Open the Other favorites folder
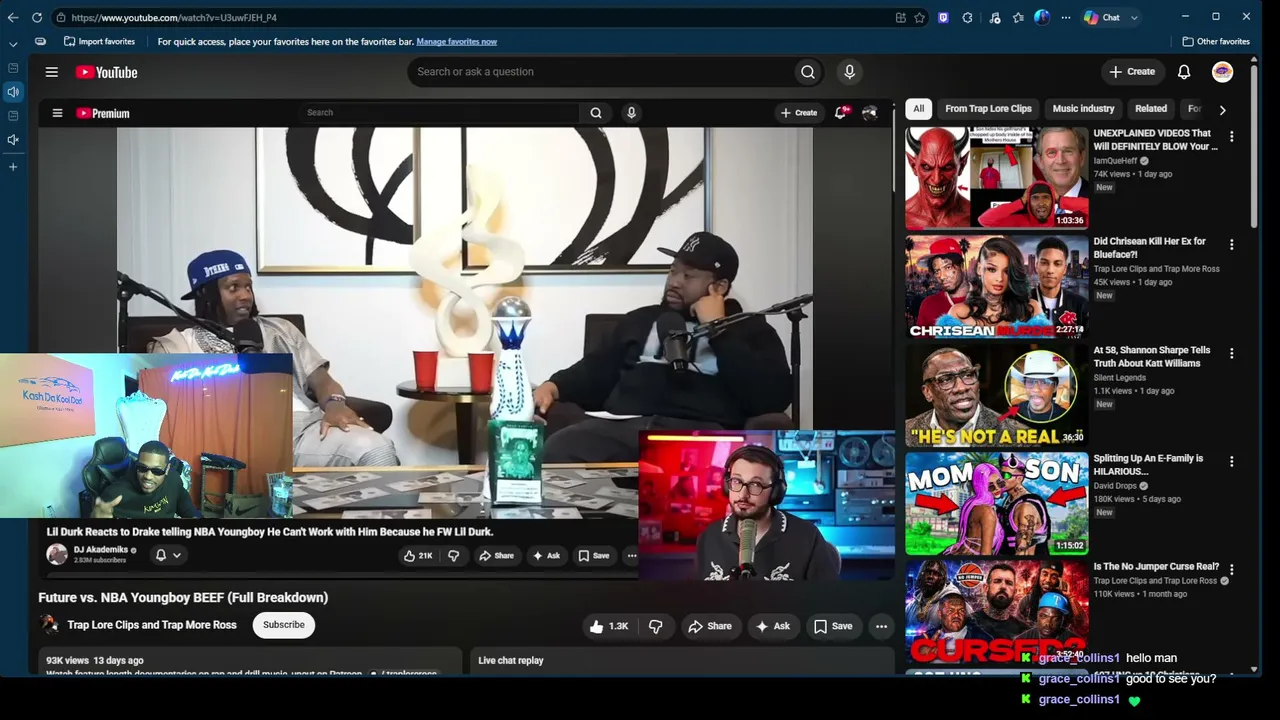Viewport: 1280px width, 720px height. [1216, 41]
